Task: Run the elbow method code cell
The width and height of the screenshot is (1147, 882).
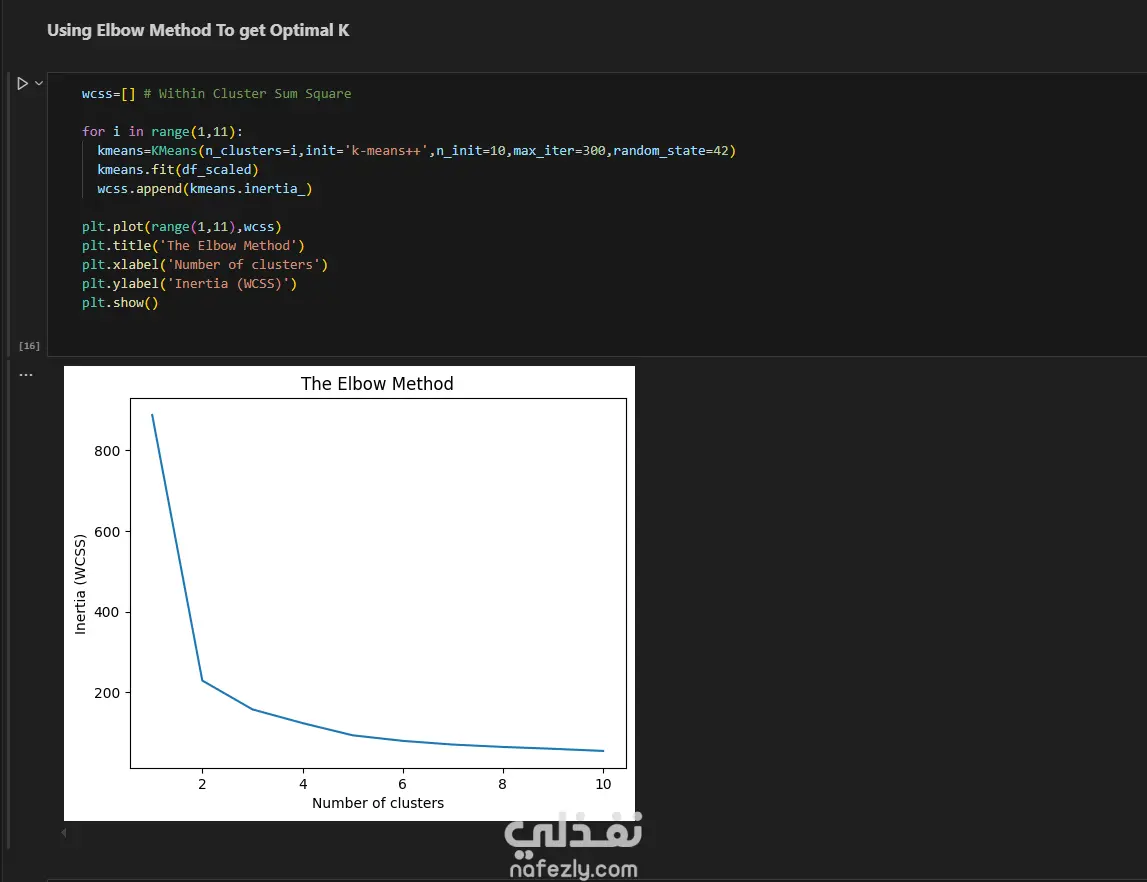Action: coord(22,84)
